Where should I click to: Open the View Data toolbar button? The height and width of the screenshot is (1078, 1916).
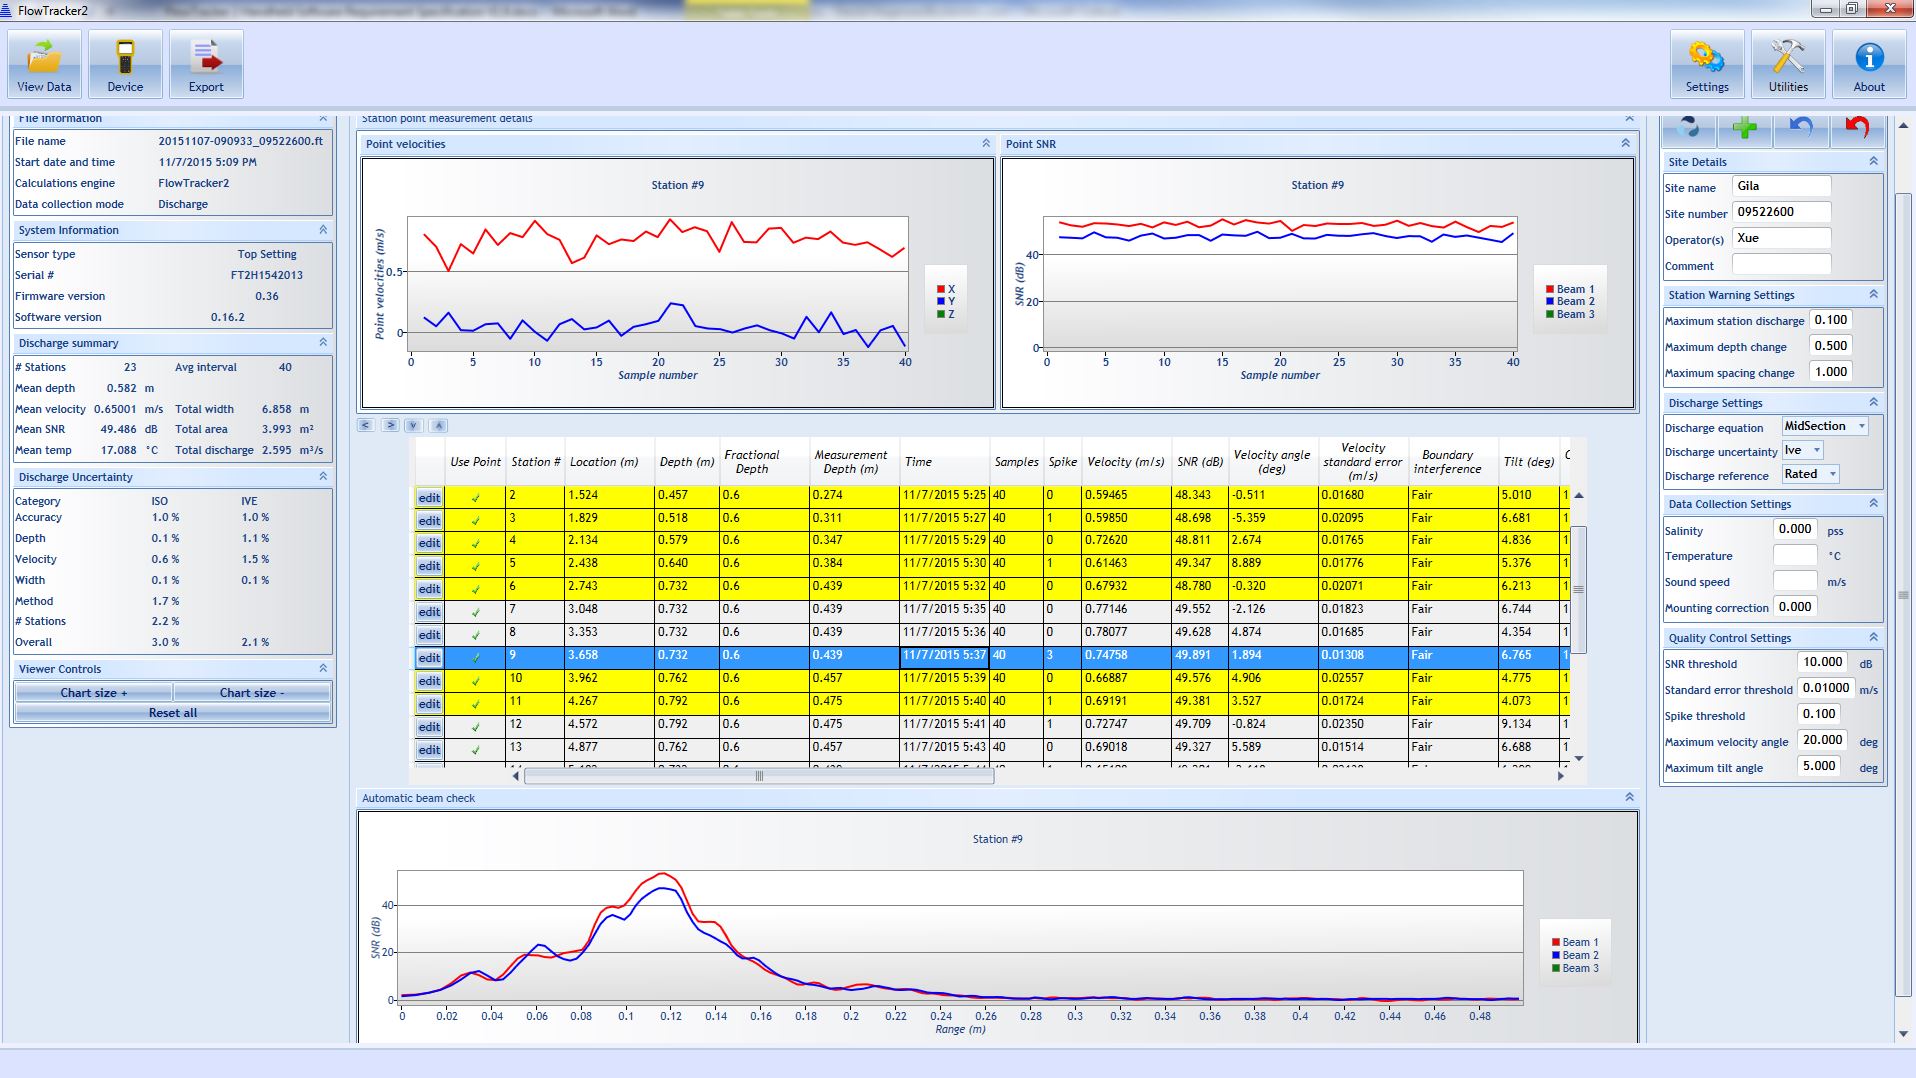pos(44,64)
